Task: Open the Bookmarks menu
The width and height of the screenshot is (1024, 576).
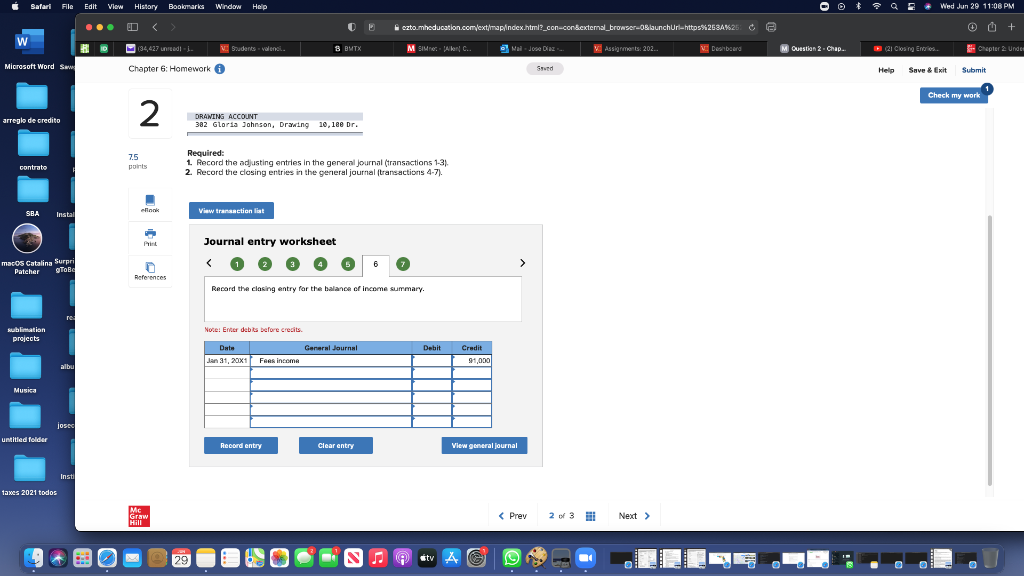Action: 186,7
